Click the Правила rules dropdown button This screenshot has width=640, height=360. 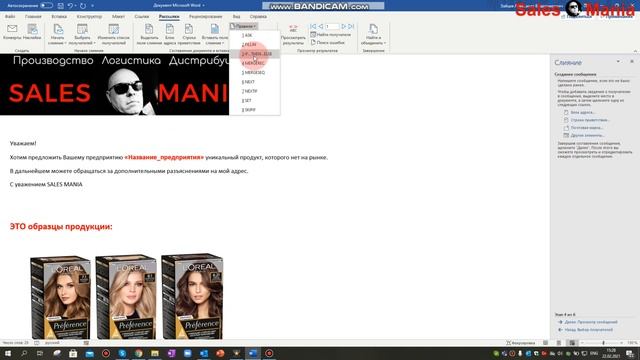[x=244, y=26]
